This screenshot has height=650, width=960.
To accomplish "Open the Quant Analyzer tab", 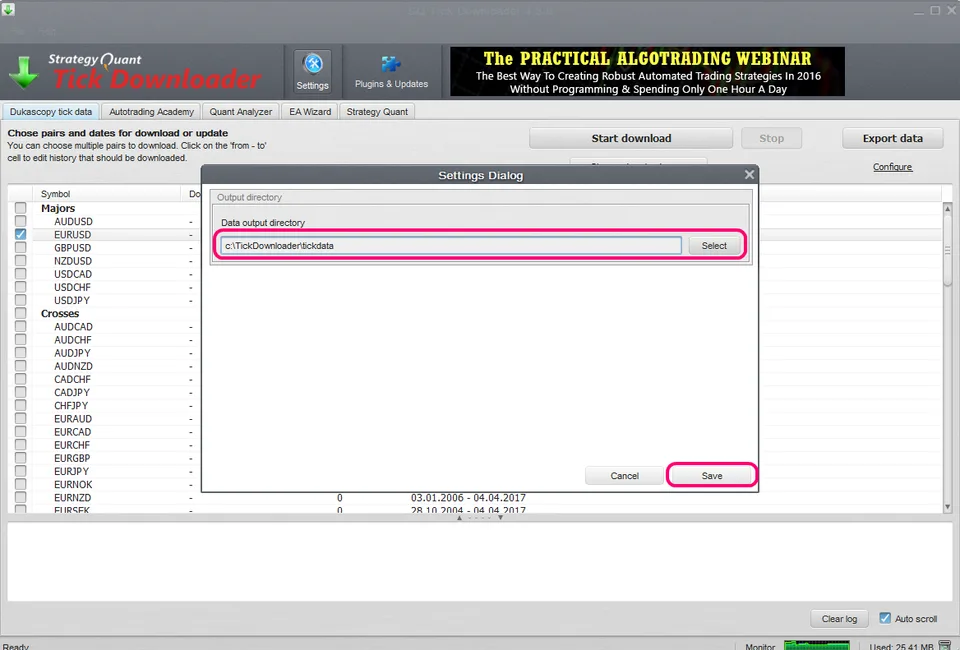I will [241, 111].
